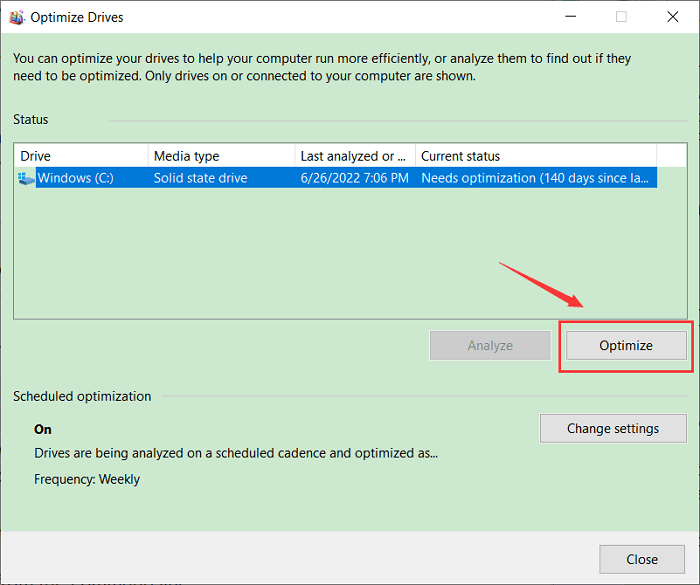The width and height of the screenshot is (700, 585).
Task: Close the window using the title bar X
Action: [x=672, y=17]
